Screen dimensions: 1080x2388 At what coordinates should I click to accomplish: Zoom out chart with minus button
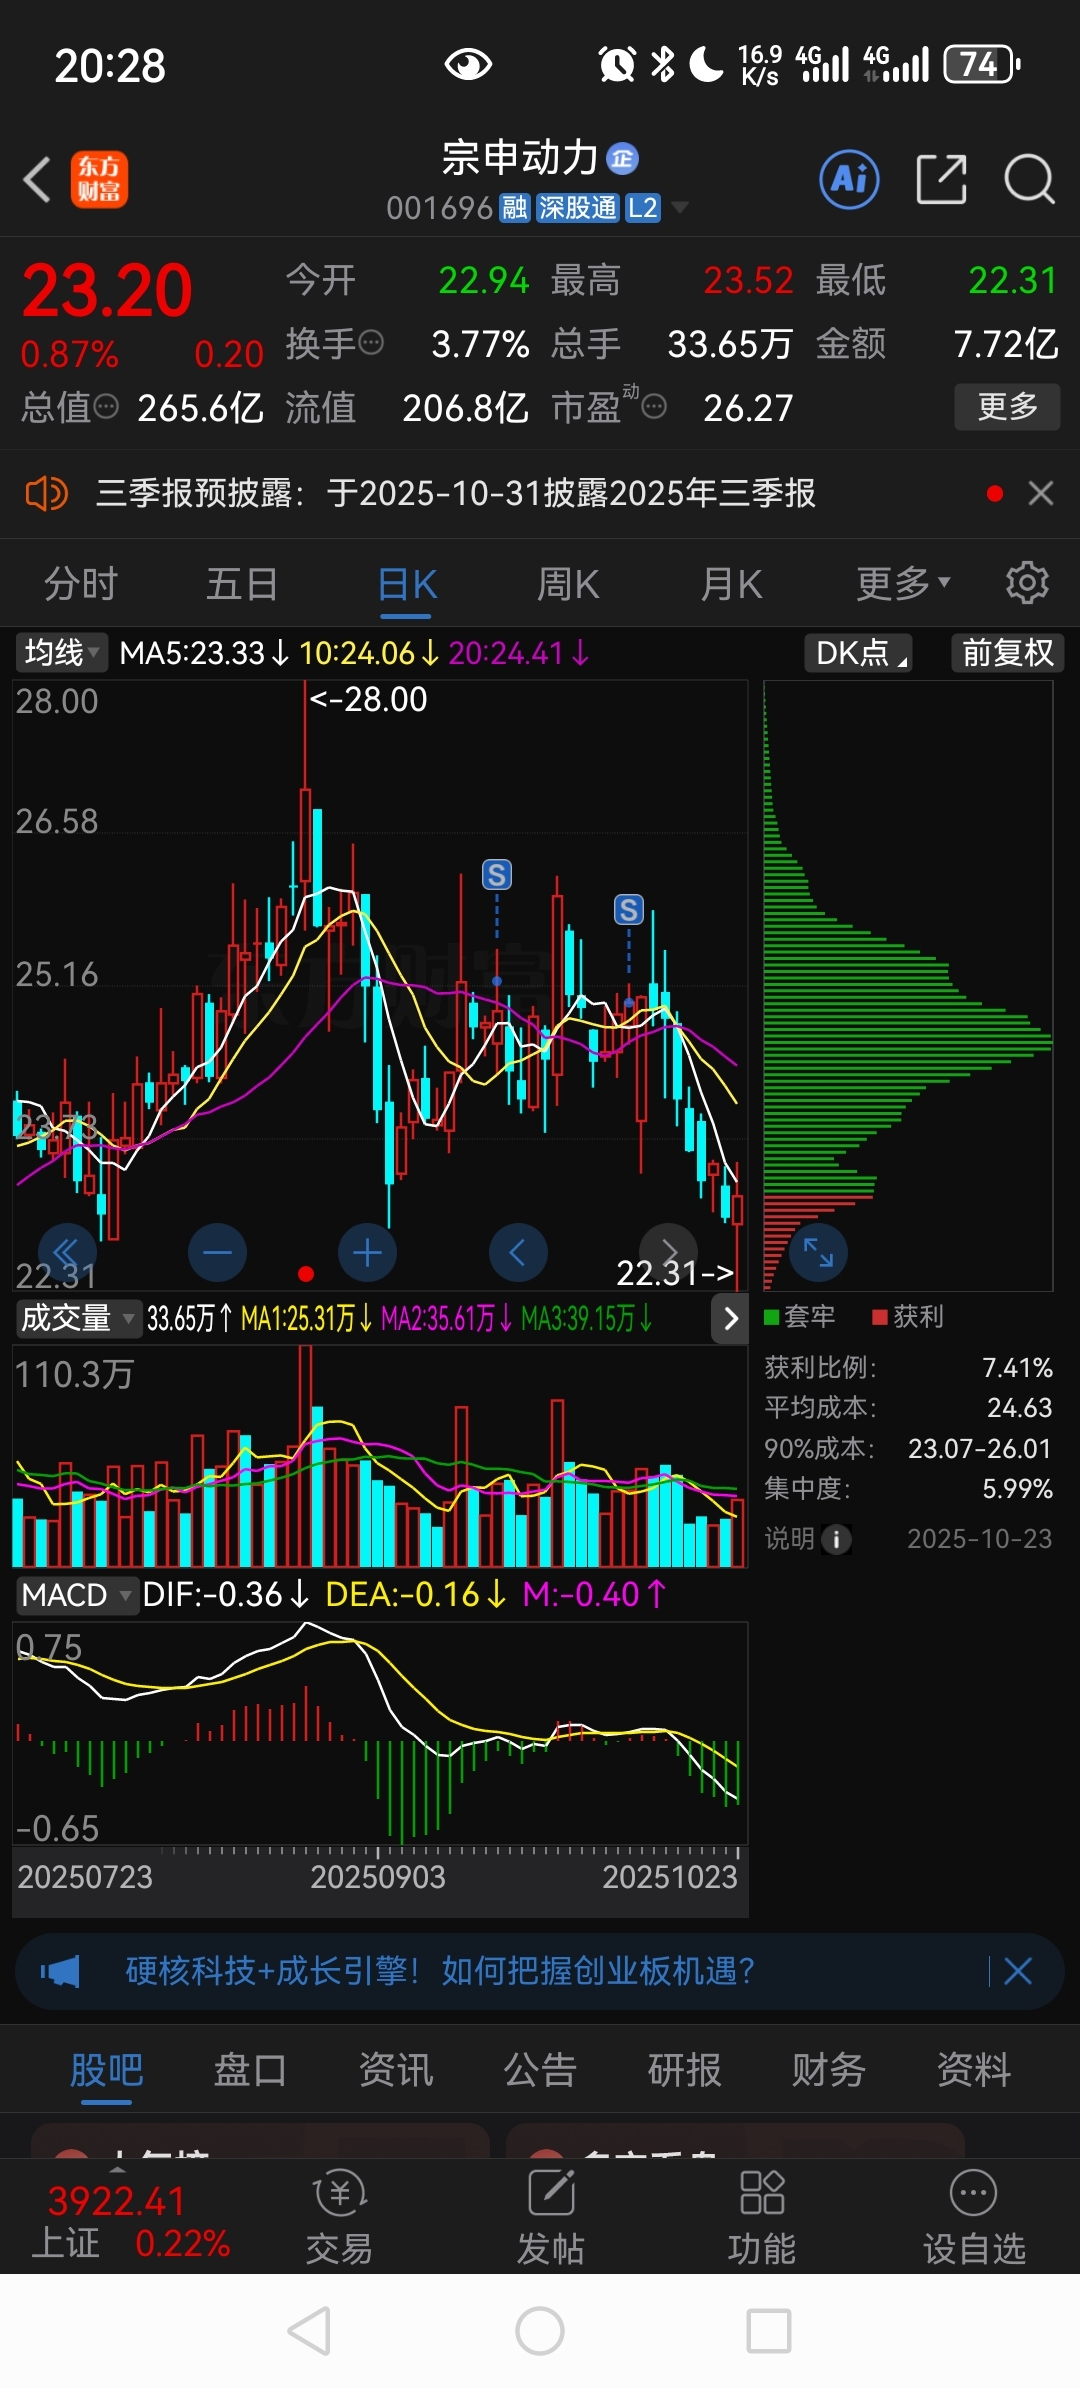[x=217, y=1252]
